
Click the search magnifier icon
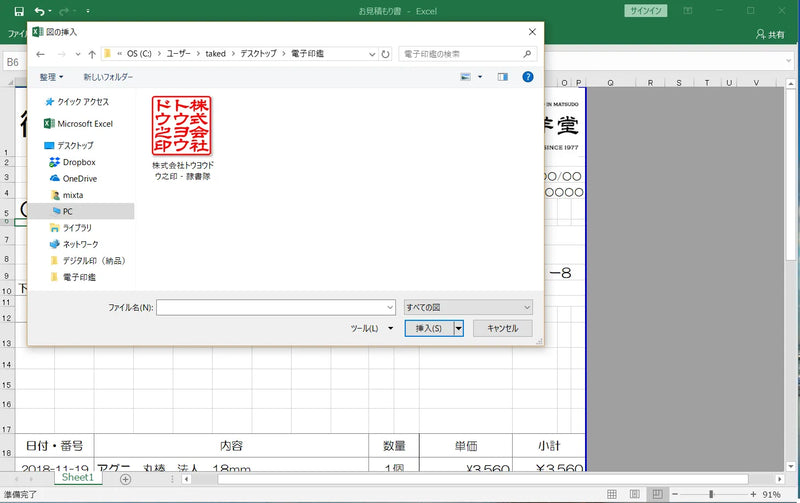click(527, 54)
